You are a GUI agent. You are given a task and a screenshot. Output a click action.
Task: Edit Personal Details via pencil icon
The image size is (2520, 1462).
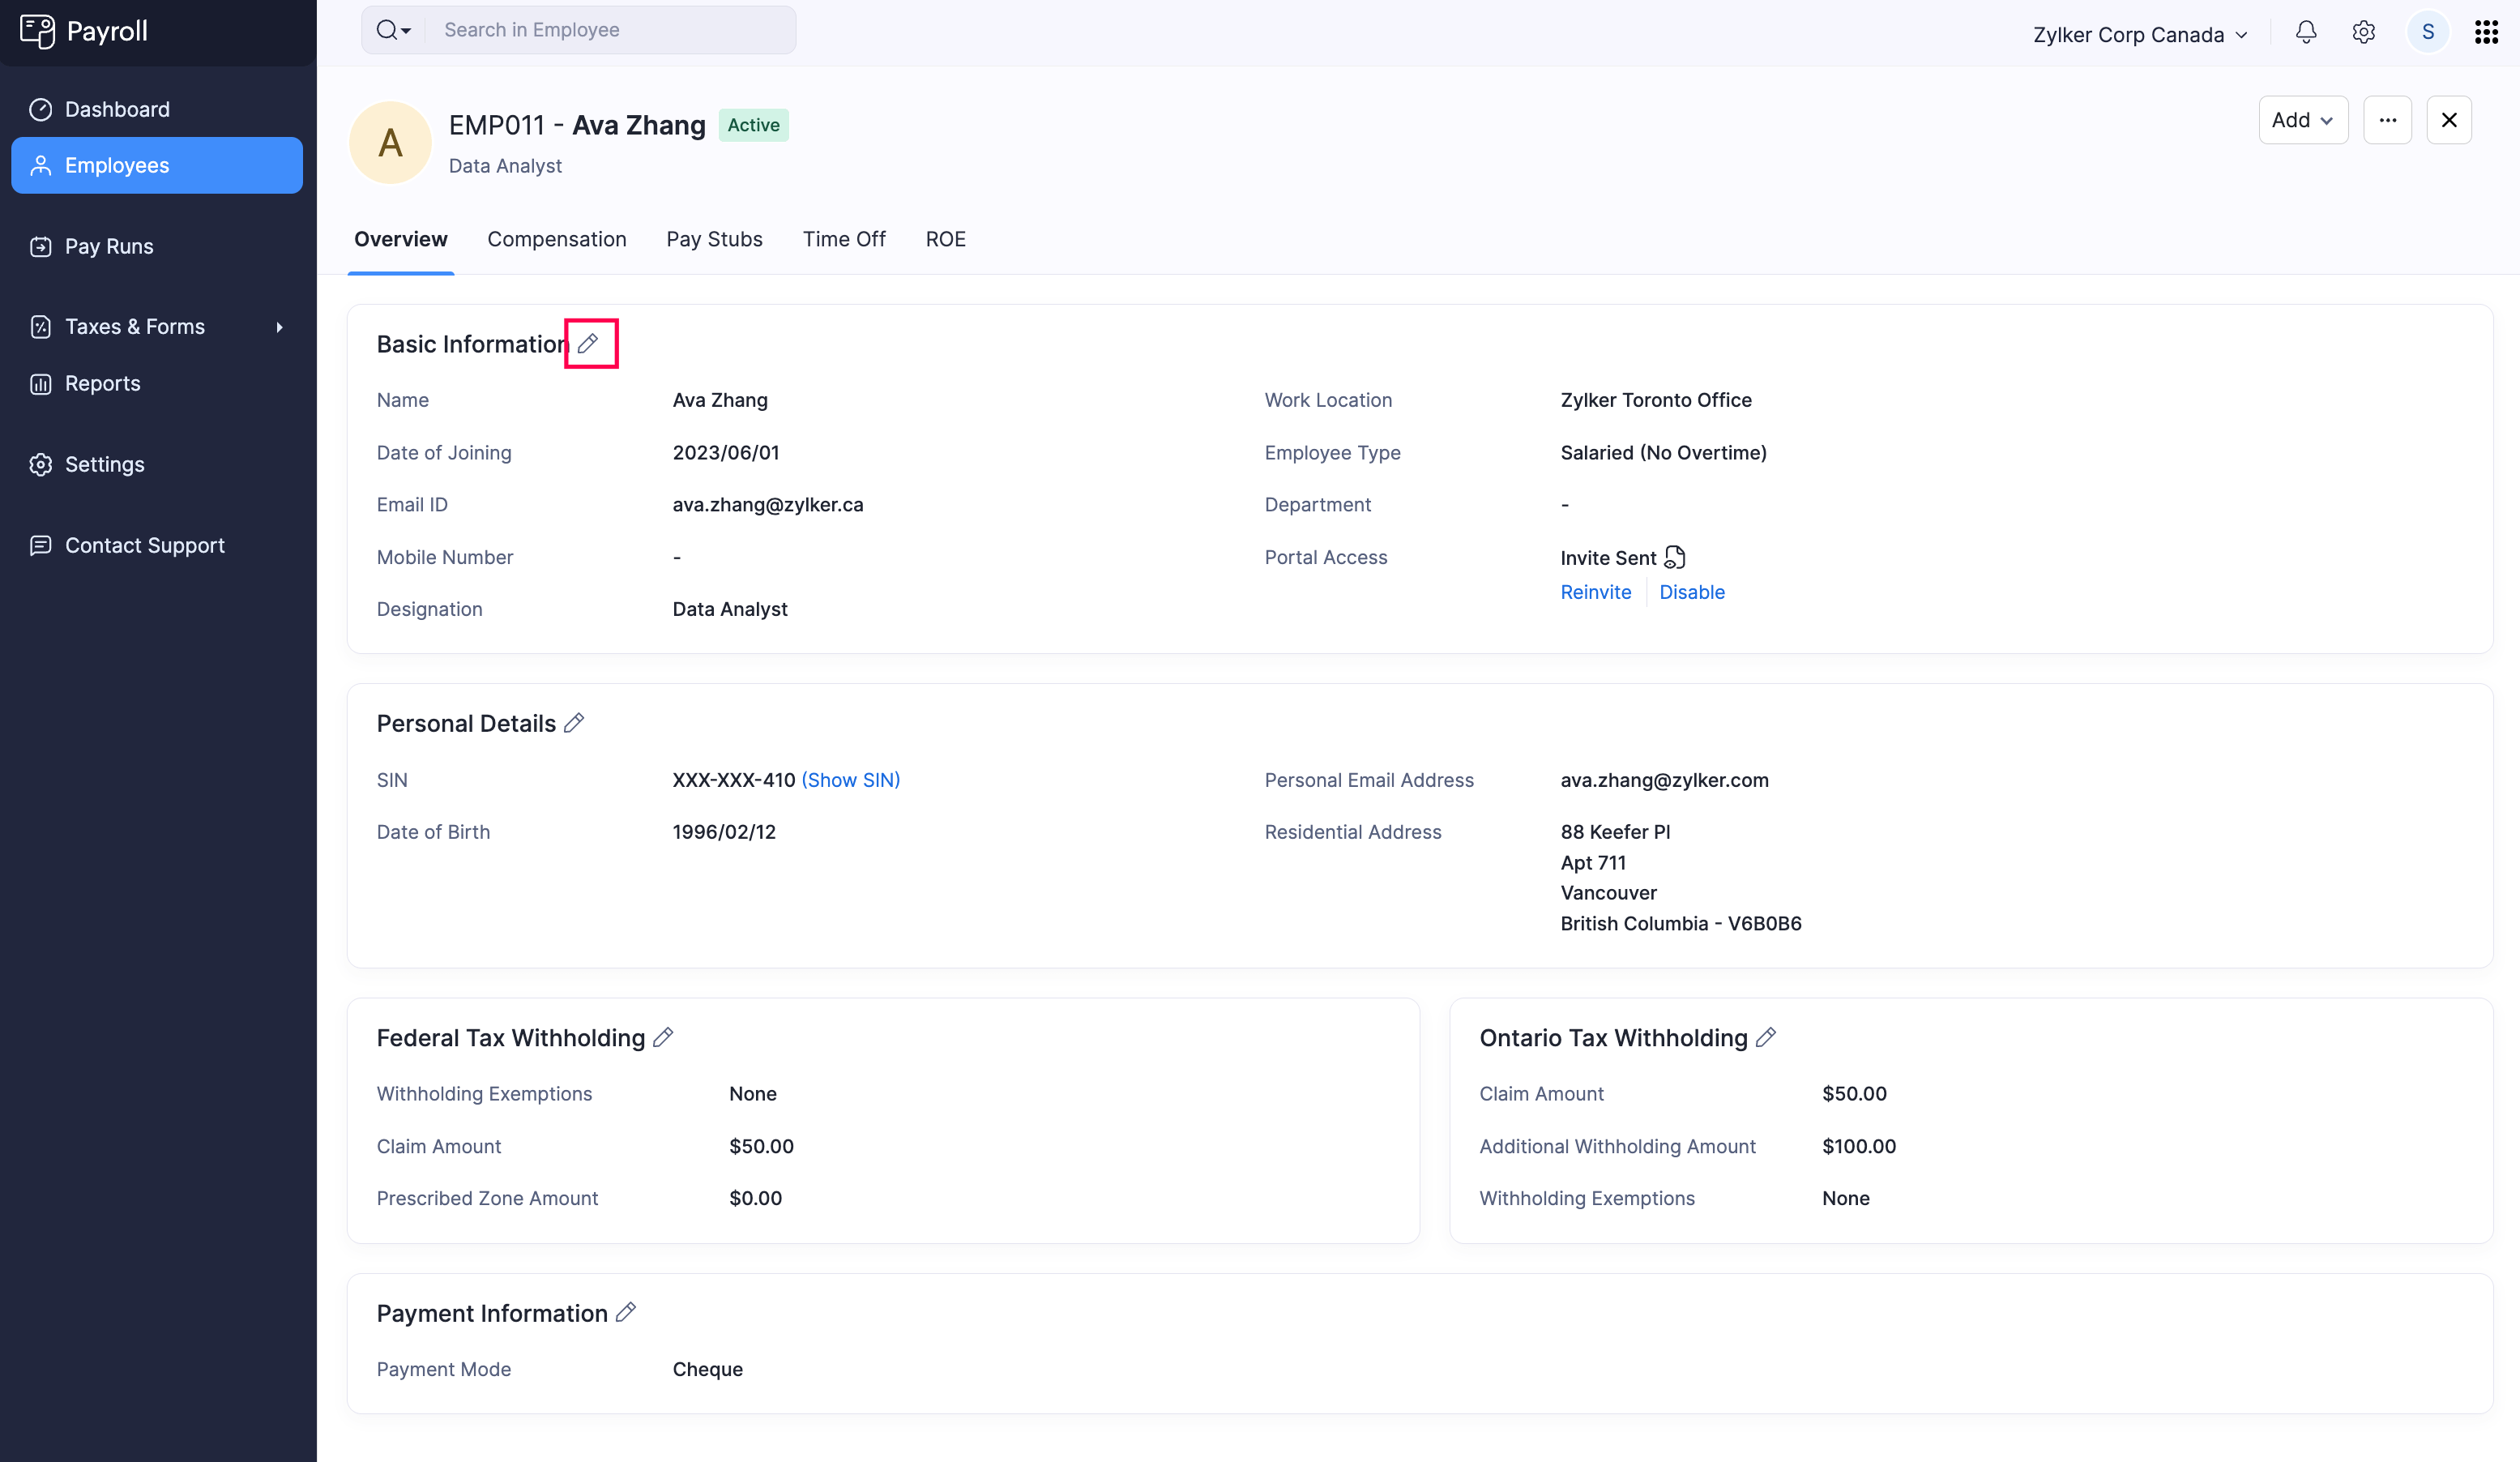pyautogui.click(x=574, y=722)
